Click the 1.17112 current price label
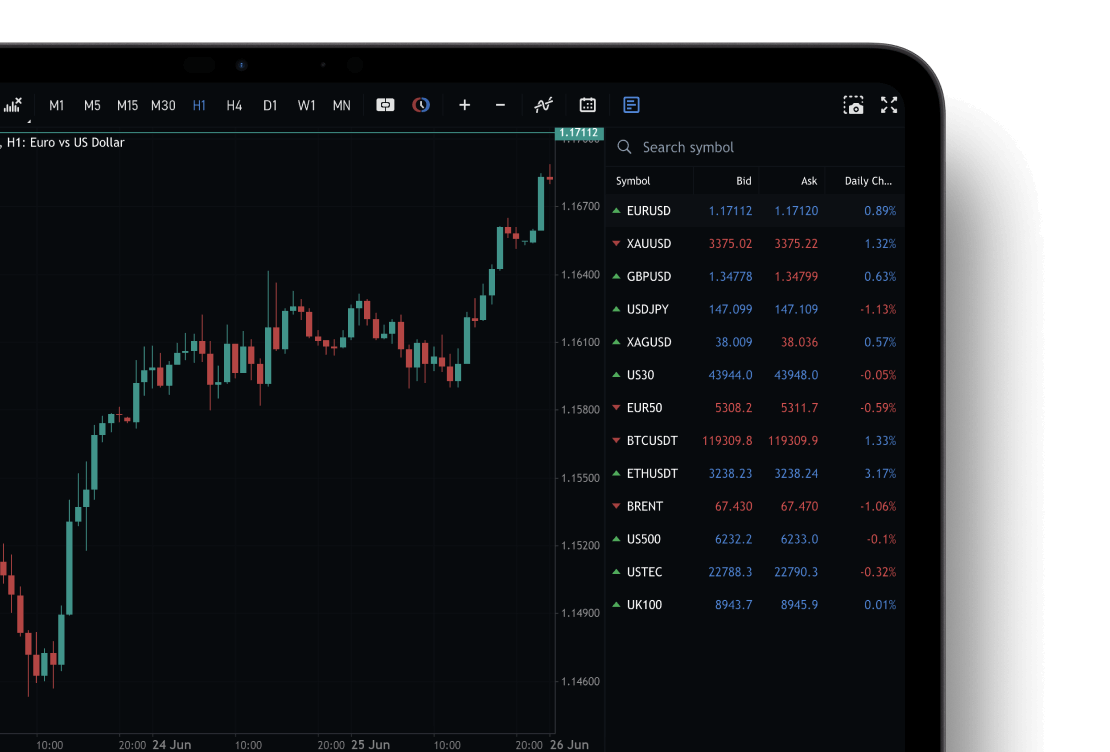Image resolution: width=1110 pixels, height=752 pixels. (578, 132)
